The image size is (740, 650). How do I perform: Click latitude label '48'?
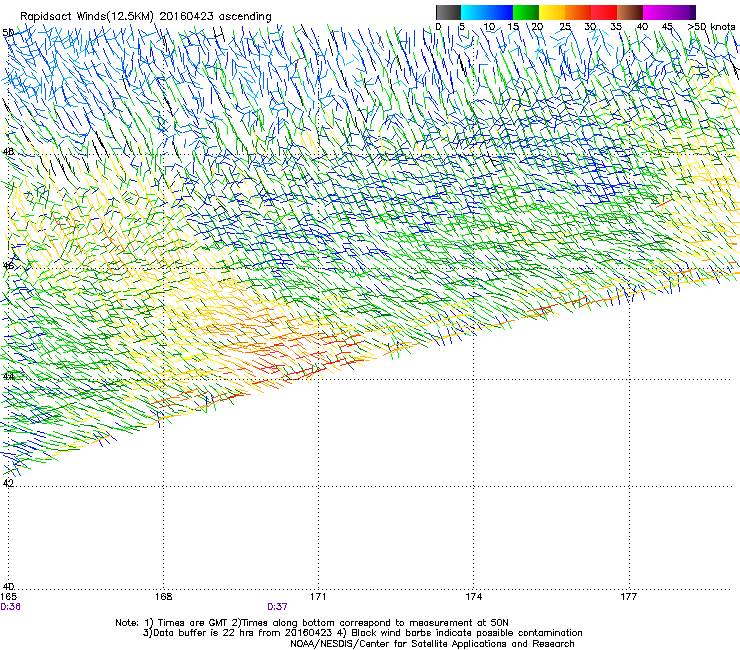[x=8, y=152]
